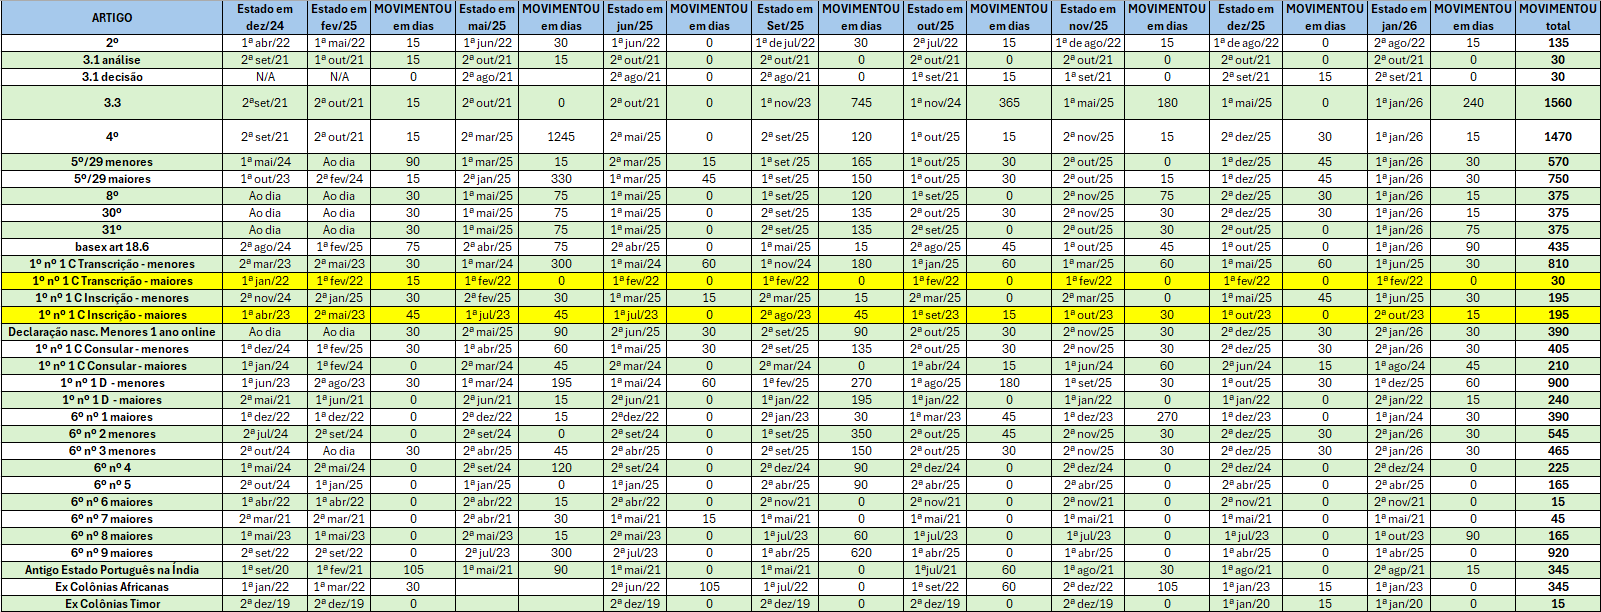Image resolution: width=1601 pixels, height=612 pixels.
Task: Click the ARTIGO column header cell
Action: click(x=112, y=17)
